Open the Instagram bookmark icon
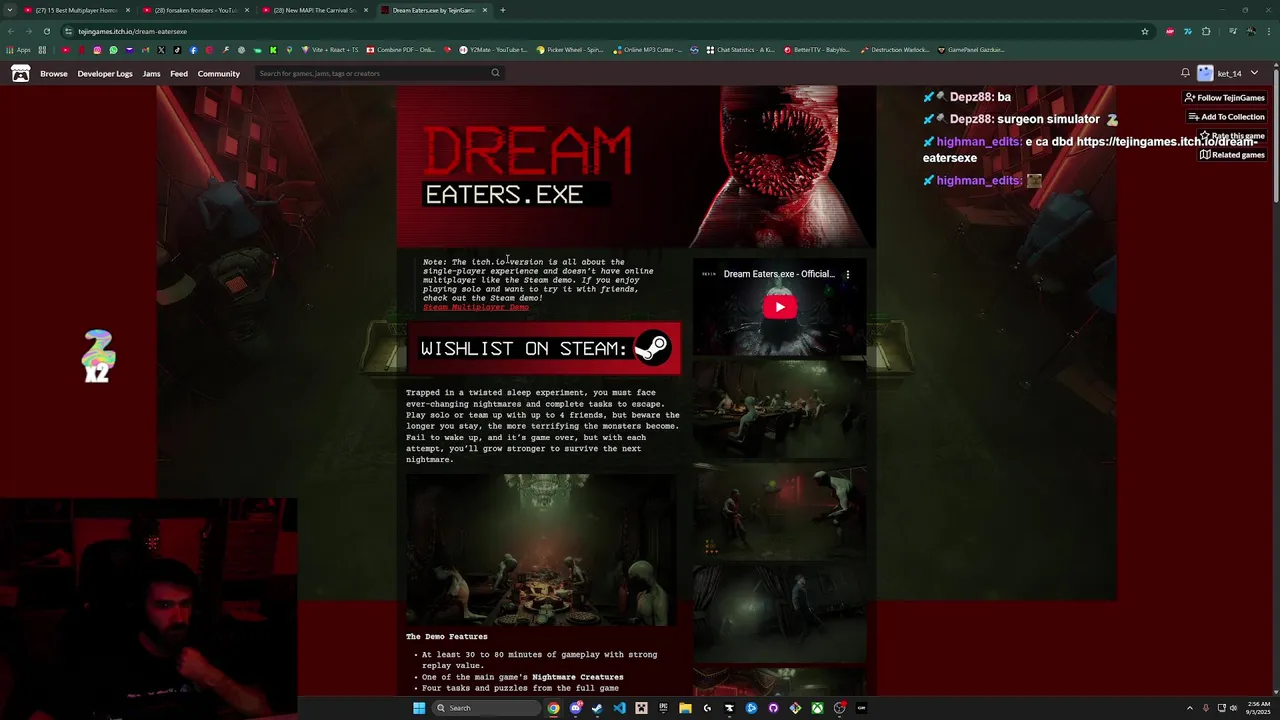The width and height of the screenshot is (1280, 720). click(x=97, y=50)
